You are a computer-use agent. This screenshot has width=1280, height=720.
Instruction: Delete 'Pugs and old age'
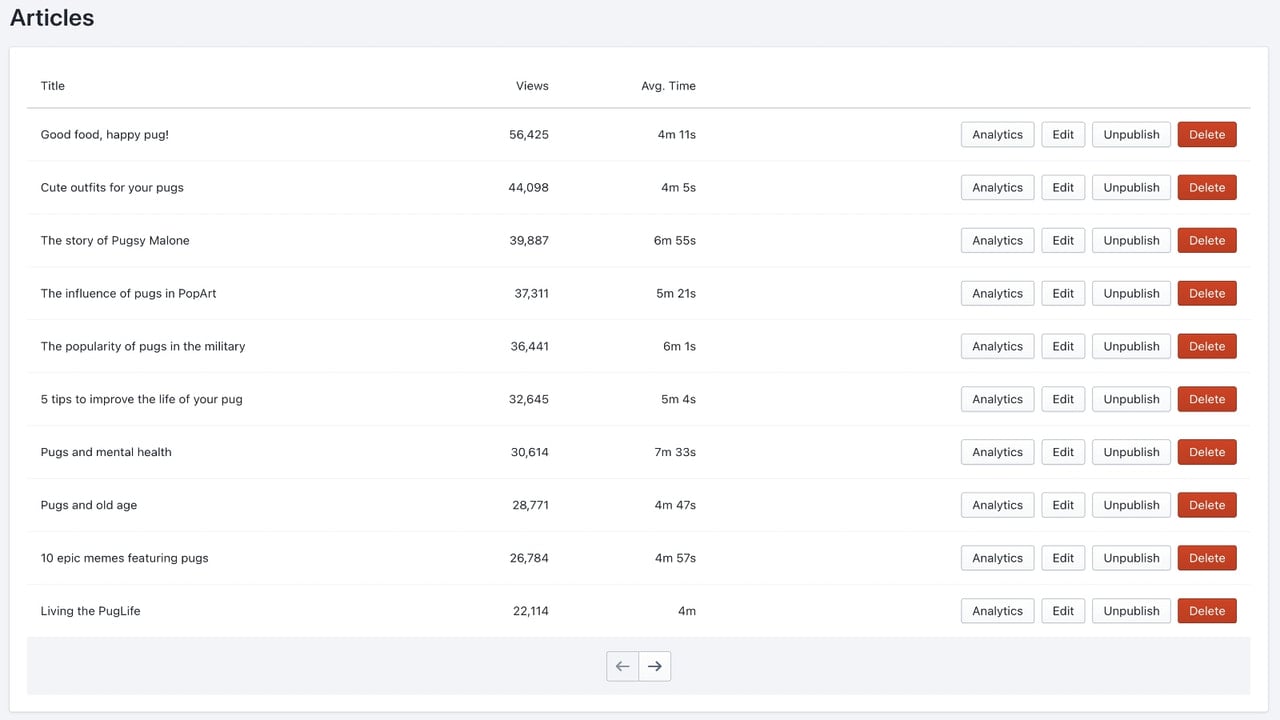(1207, 506)
